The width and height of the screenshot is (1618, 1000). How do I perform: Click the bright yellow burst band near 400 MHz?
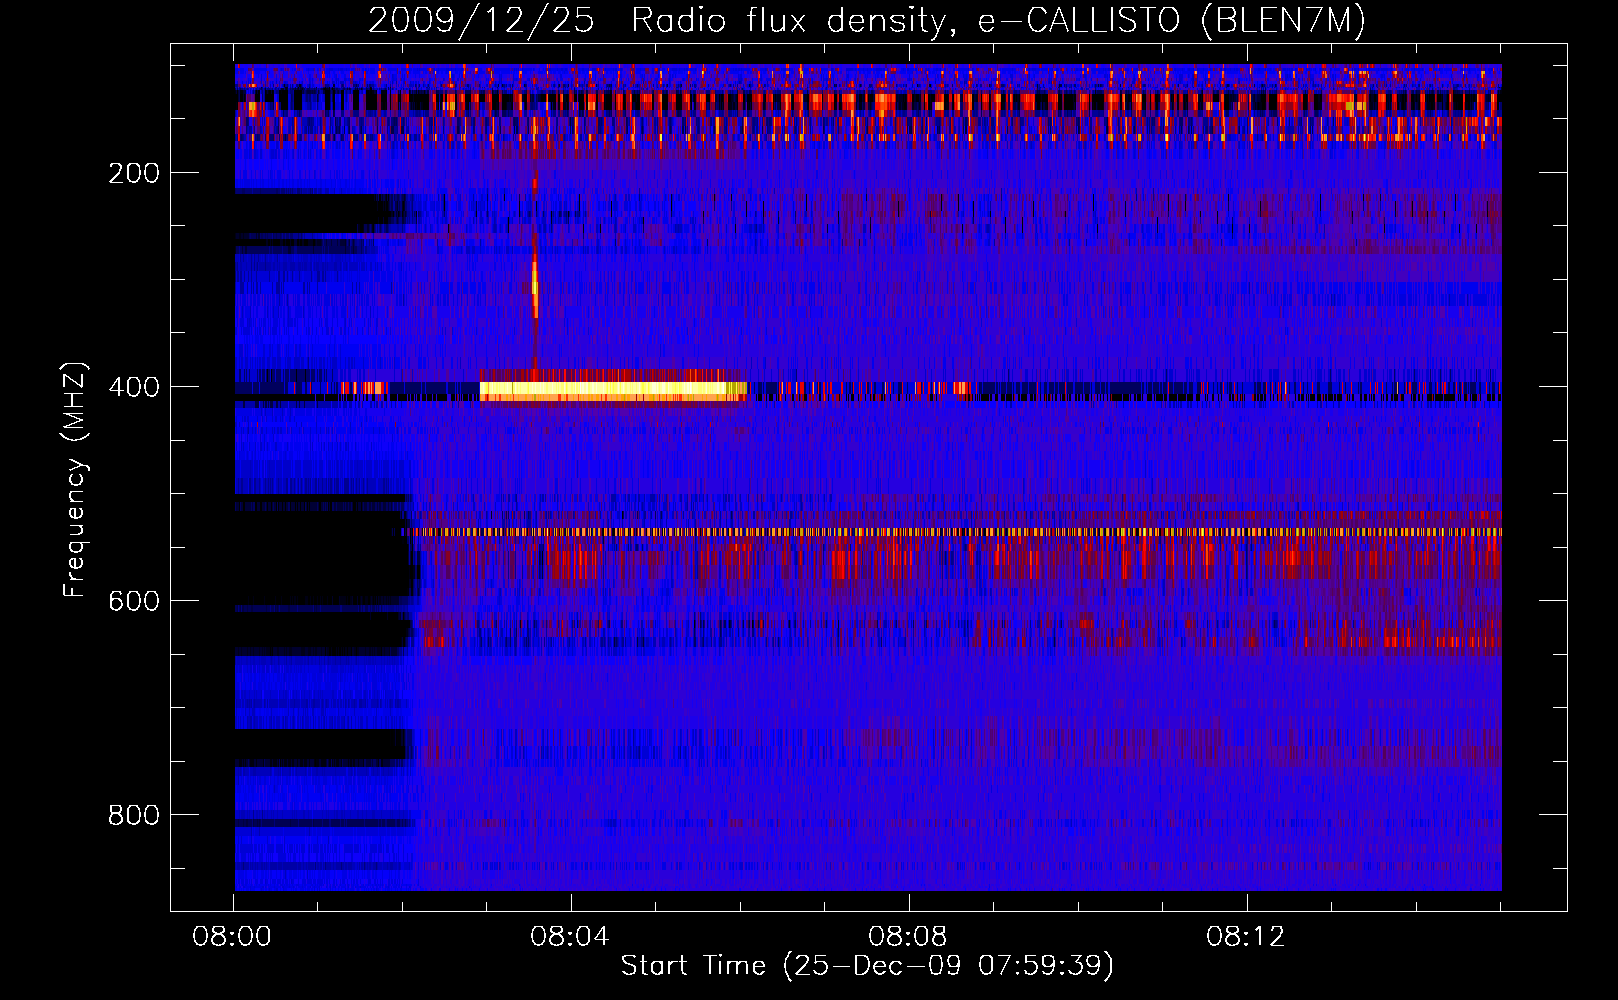[613, 391]
